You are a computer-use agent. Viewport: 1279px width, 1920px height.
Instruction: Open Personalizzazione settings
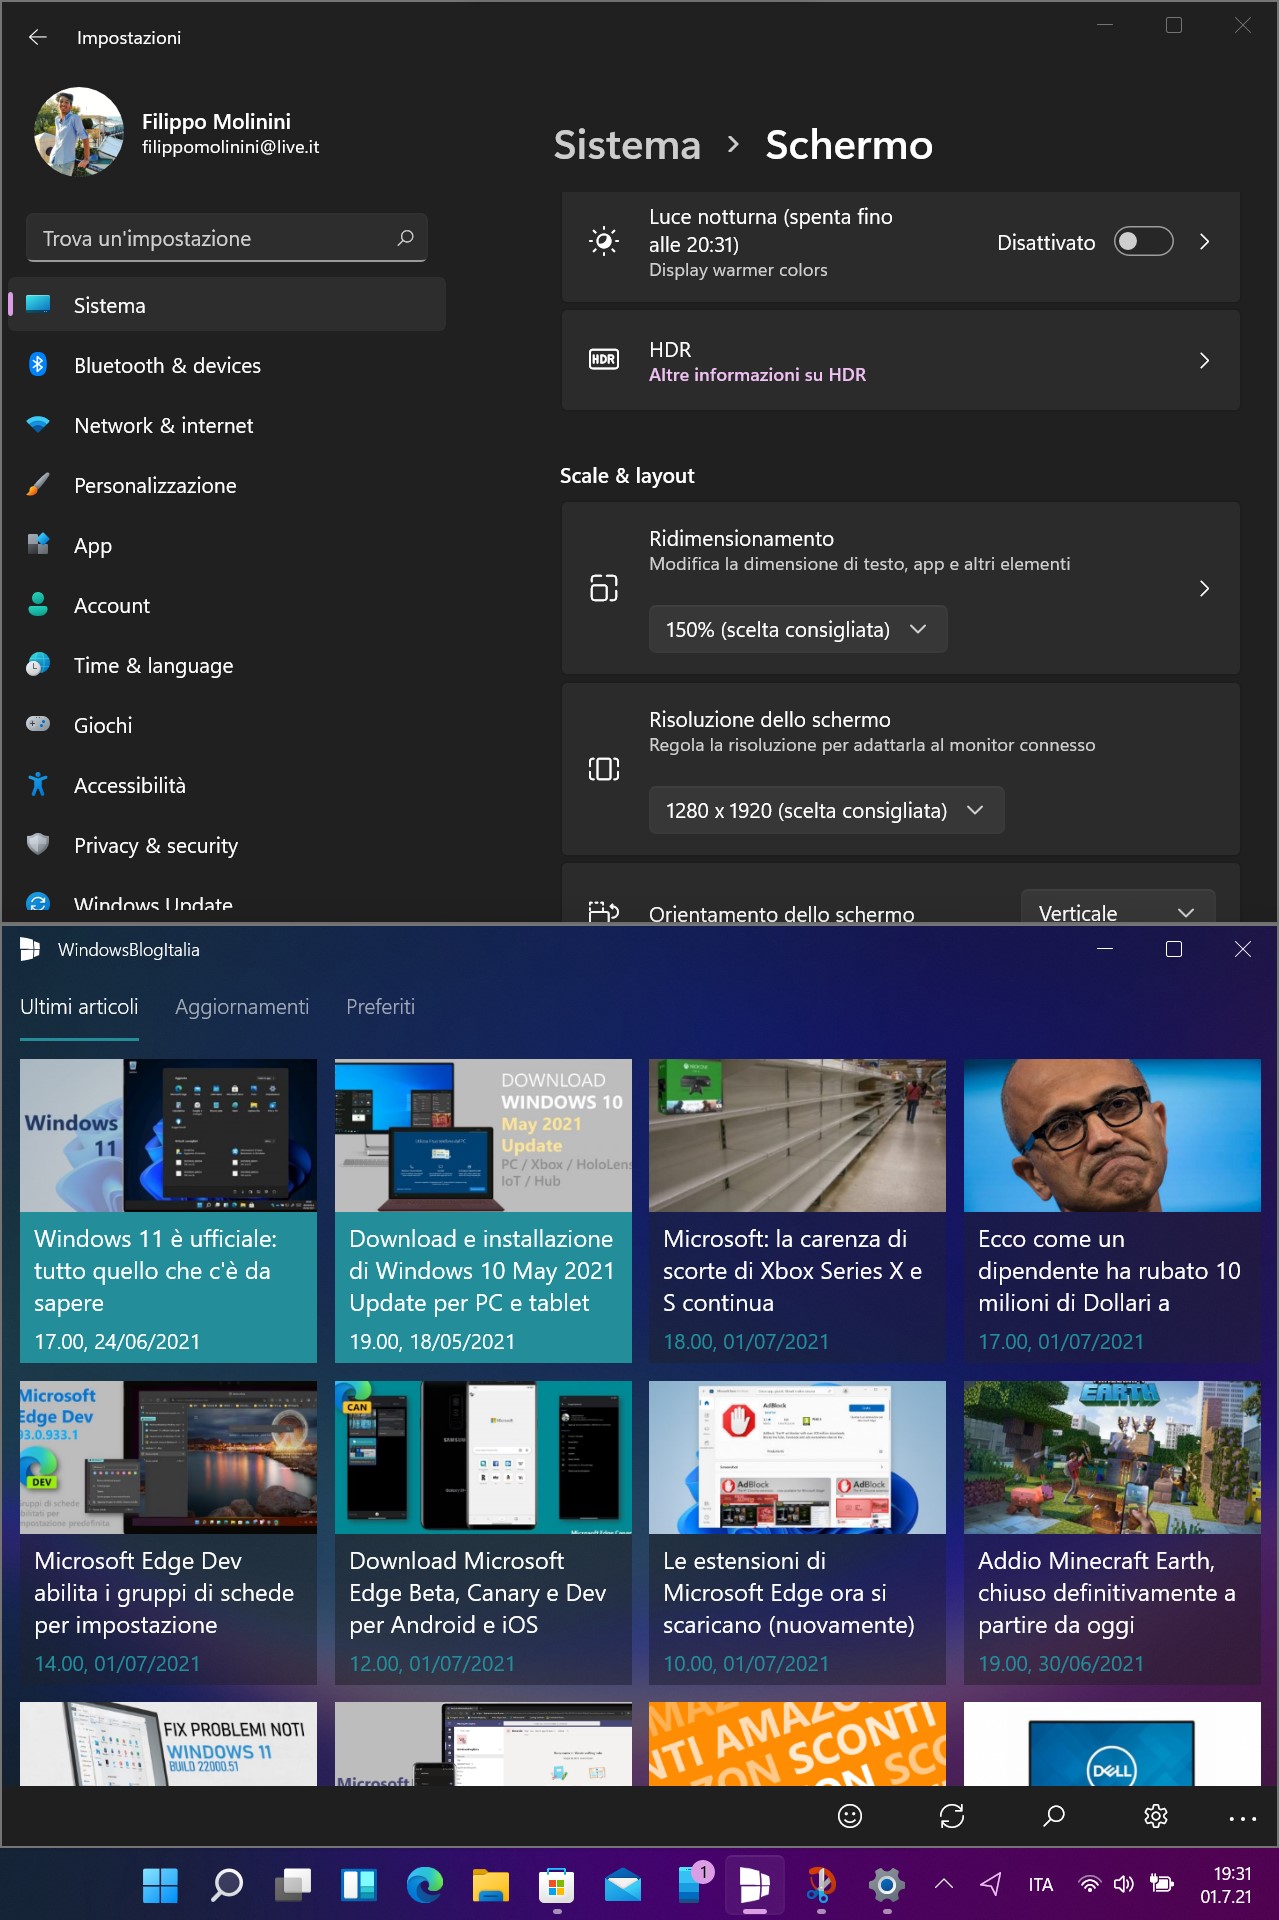click(x=227, y=485)
